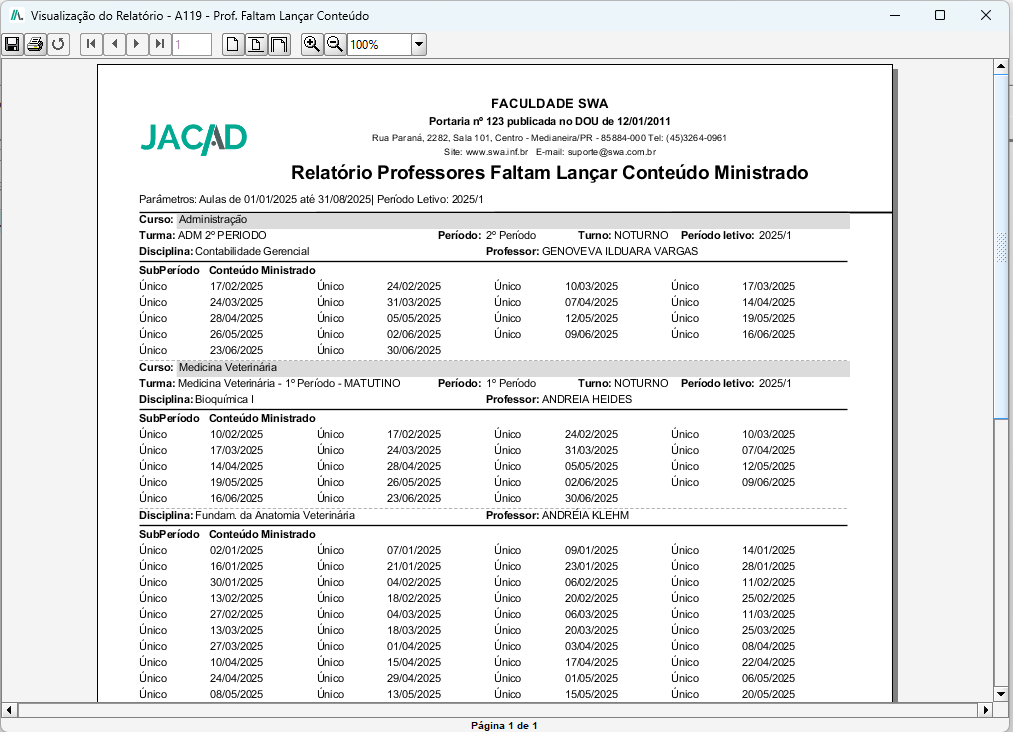Jump to the last page
1013x732 pixels.
(x=159, y=44)
